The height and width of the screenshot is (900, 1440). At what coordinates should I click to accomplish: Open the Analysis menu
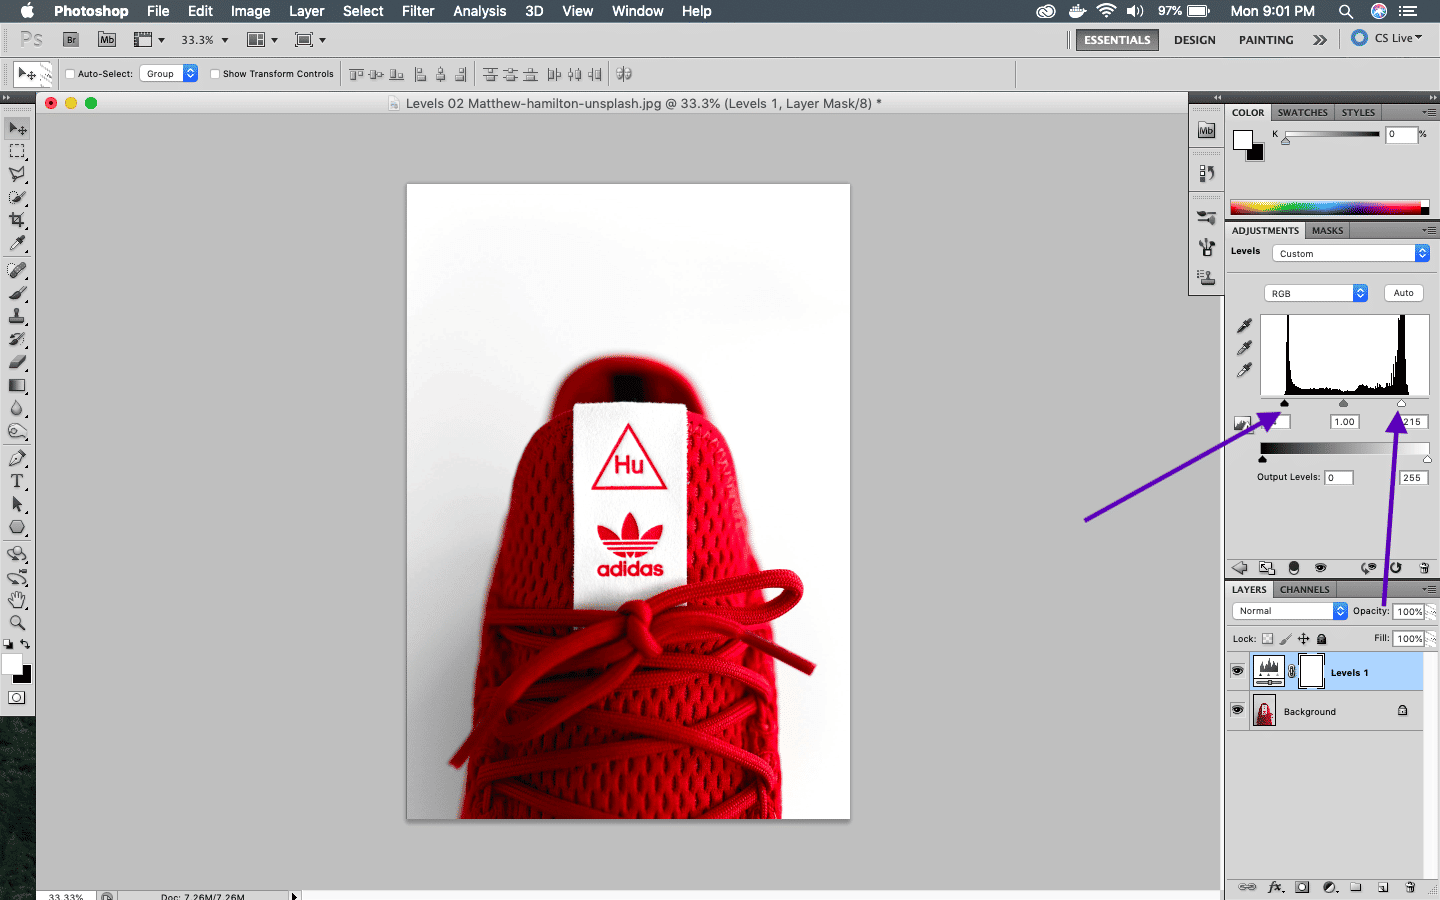click(480, 11)
